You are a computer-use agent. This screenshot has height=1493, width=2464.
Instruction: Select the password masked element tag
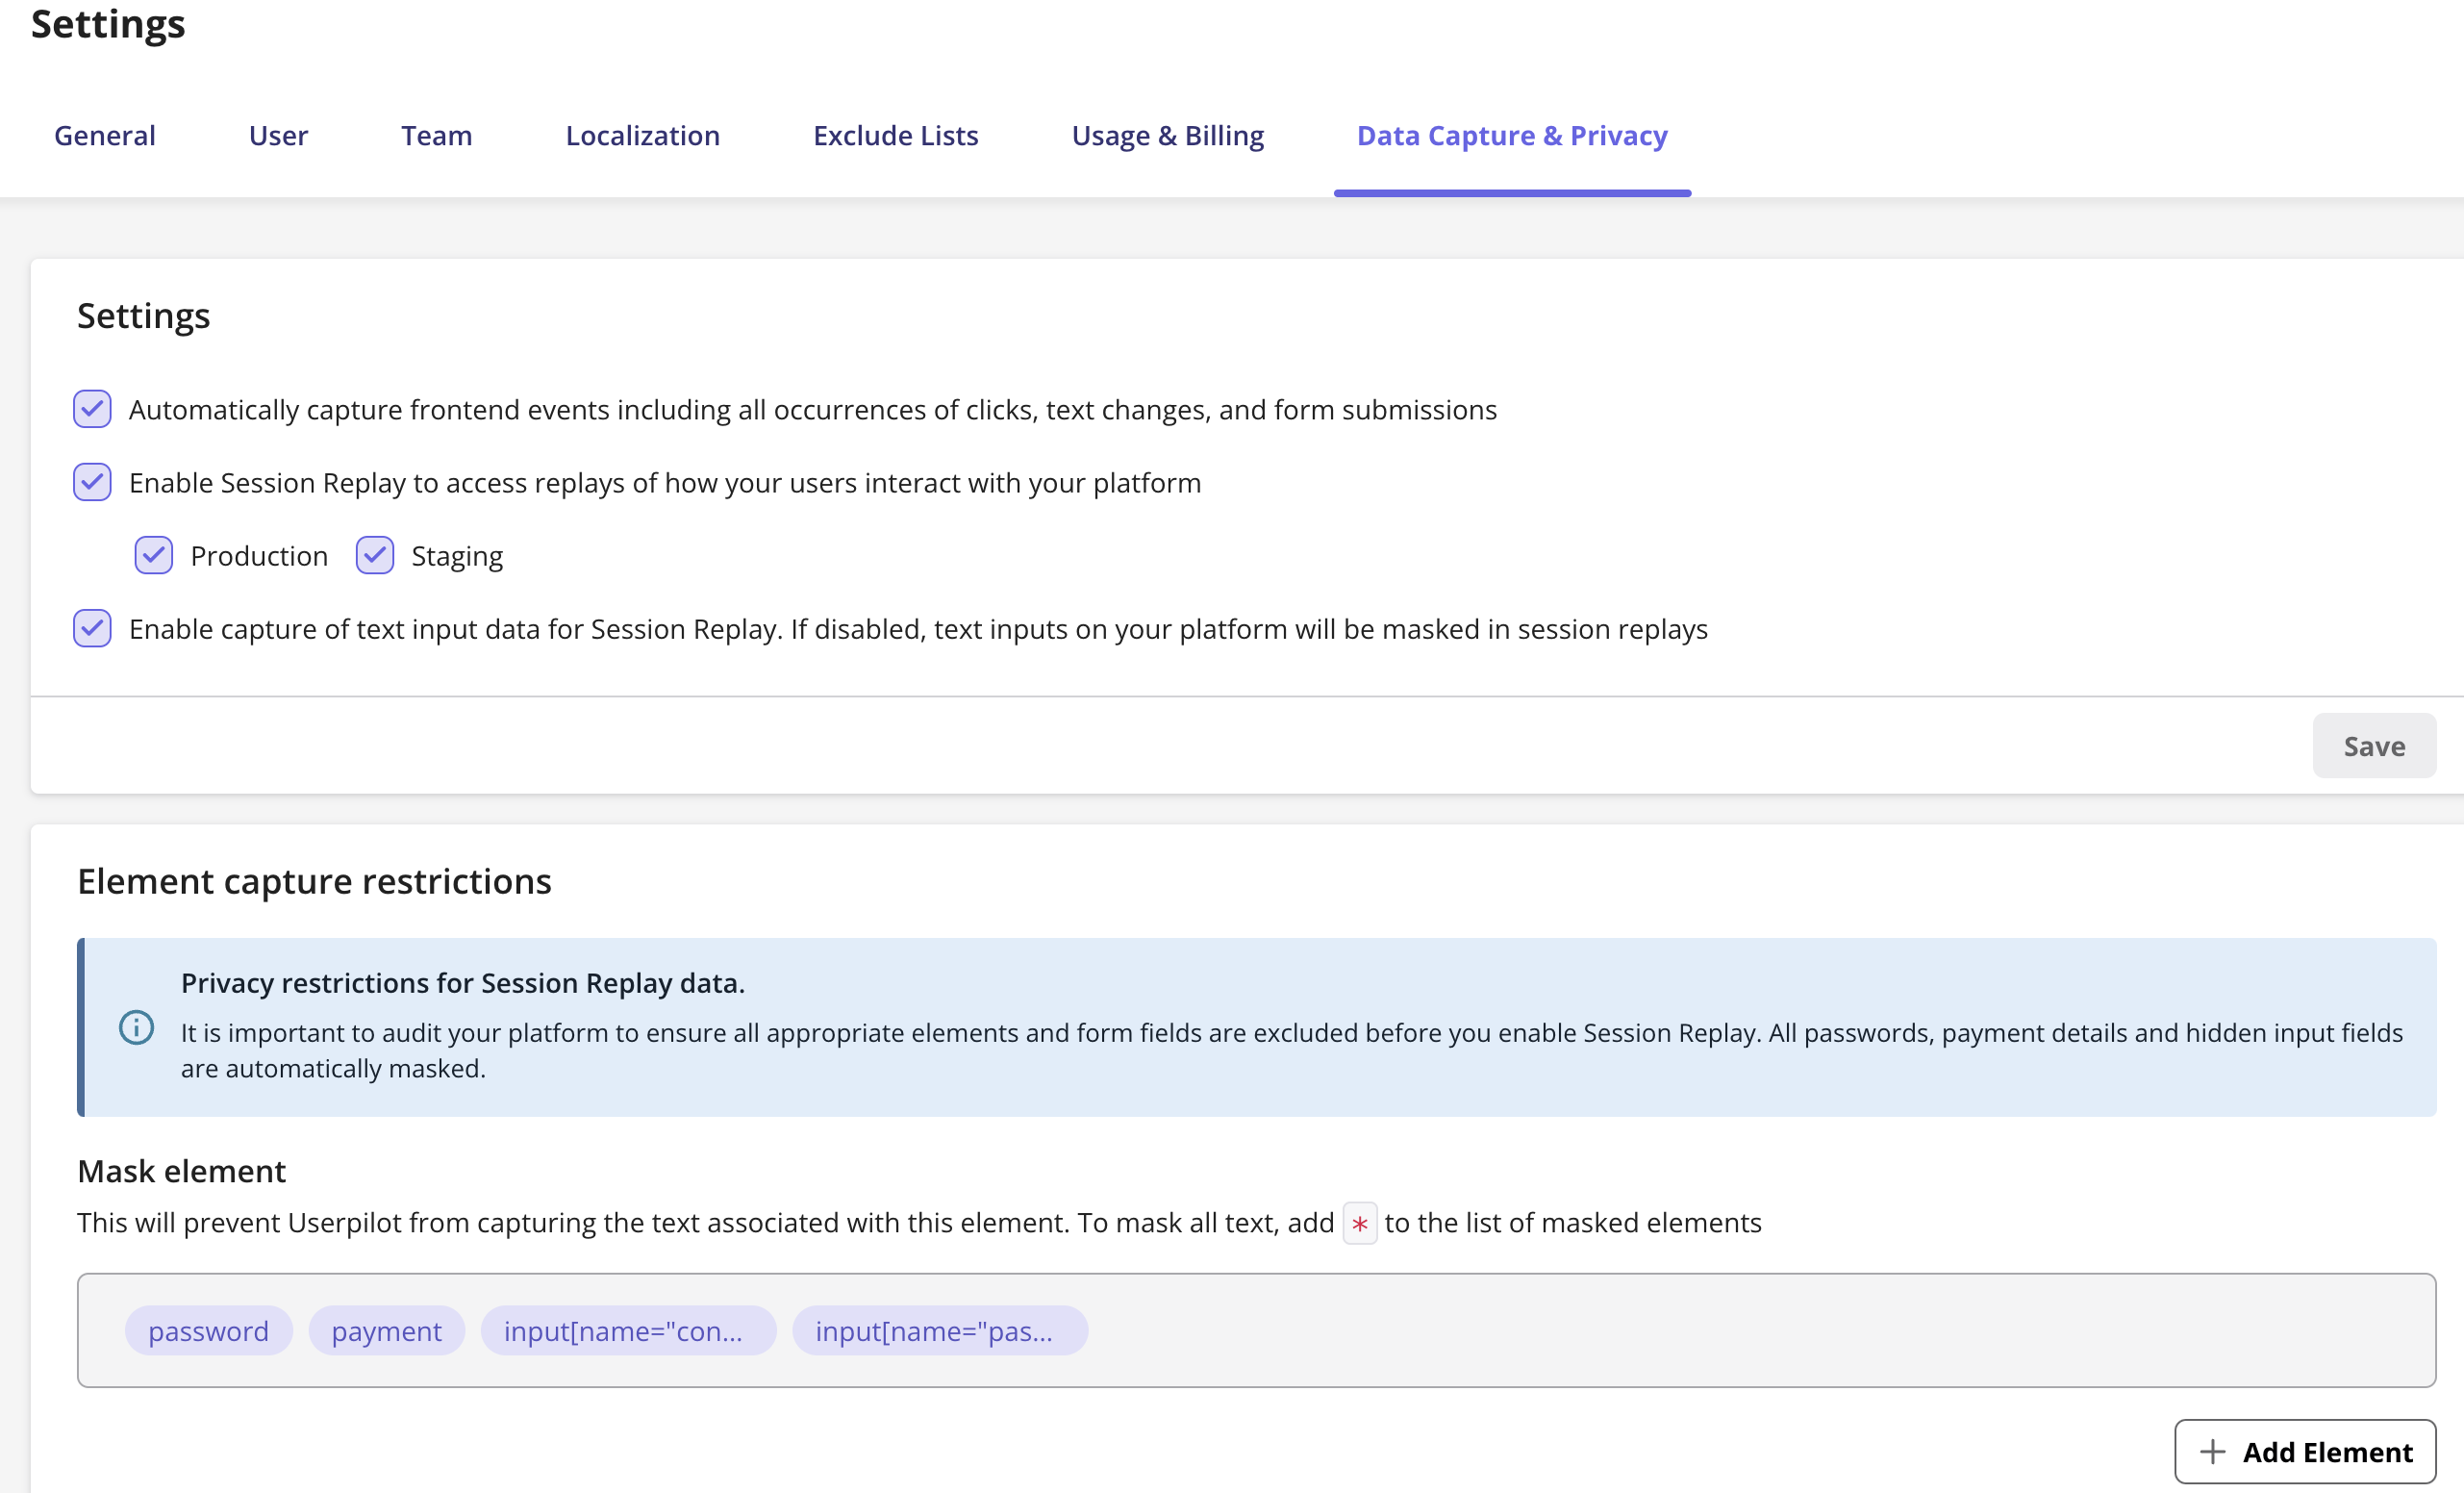click(208, 1331)
